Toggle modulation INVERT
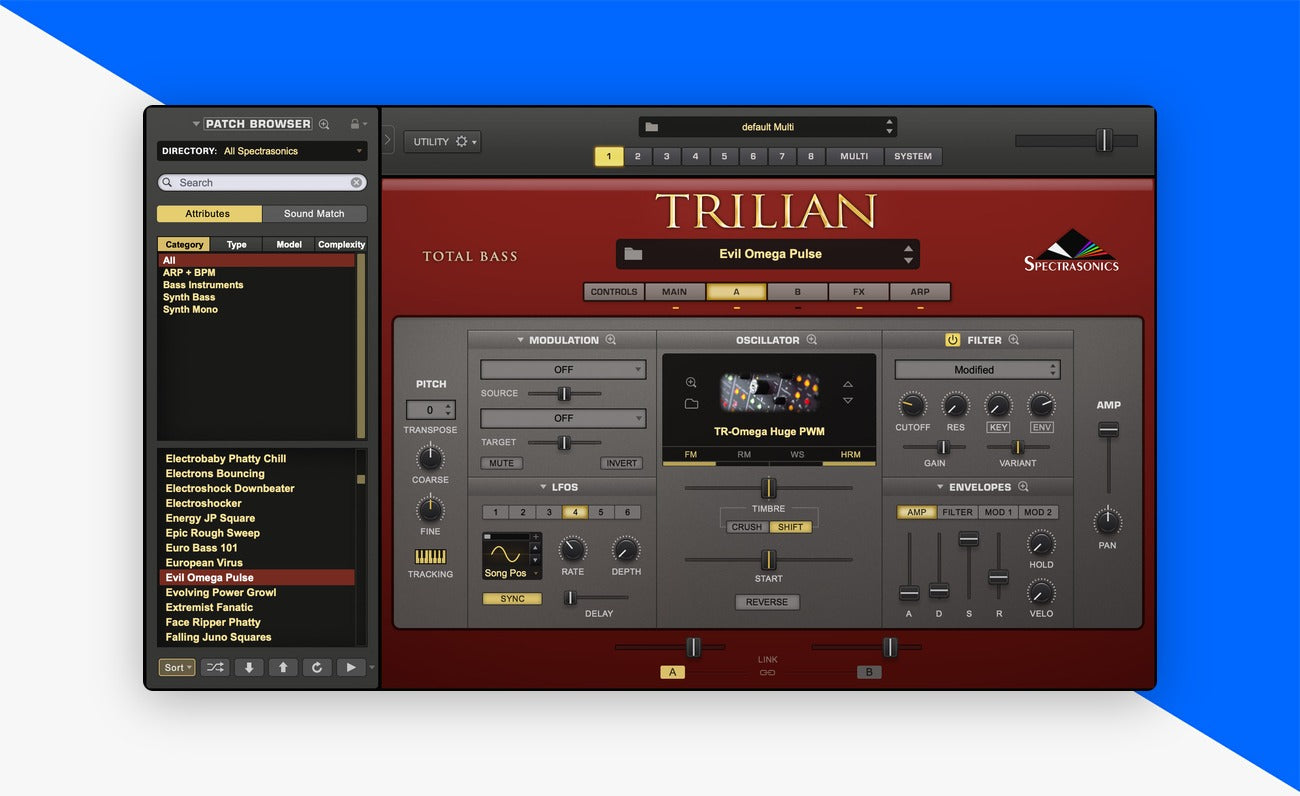 click(621, 463)
